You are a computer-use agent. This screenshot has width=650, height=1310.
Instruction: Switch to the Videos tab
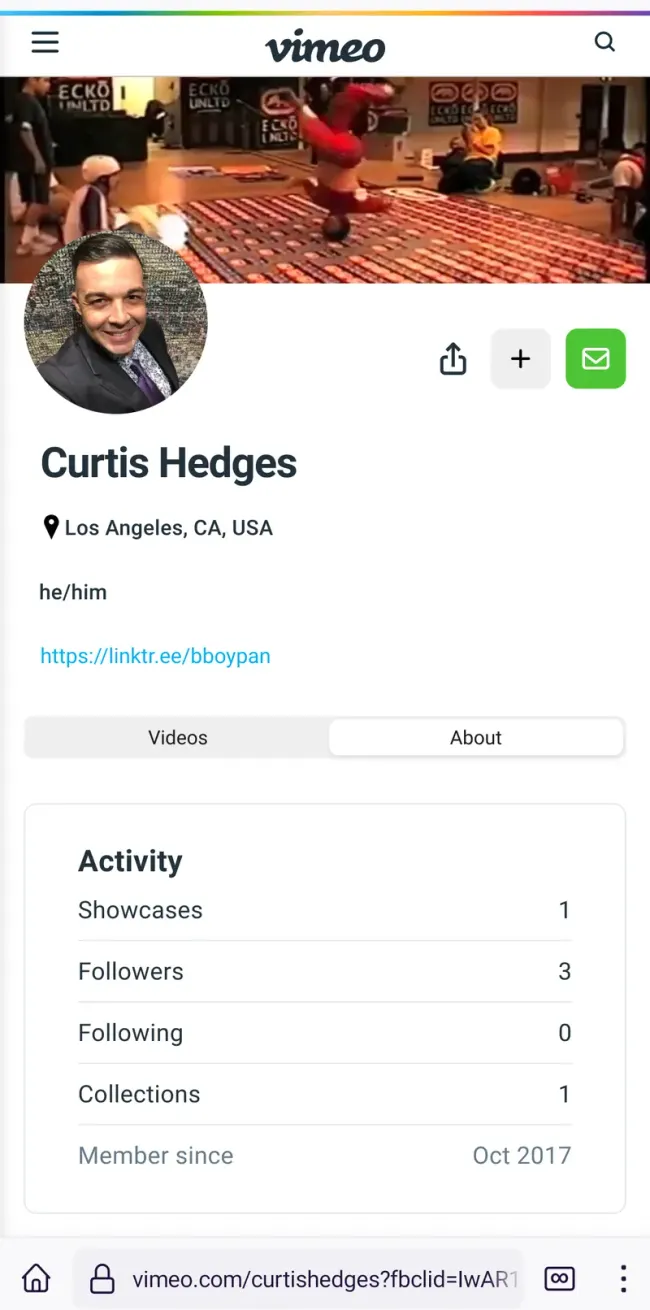pyautogui.click(x=178, y=738)
